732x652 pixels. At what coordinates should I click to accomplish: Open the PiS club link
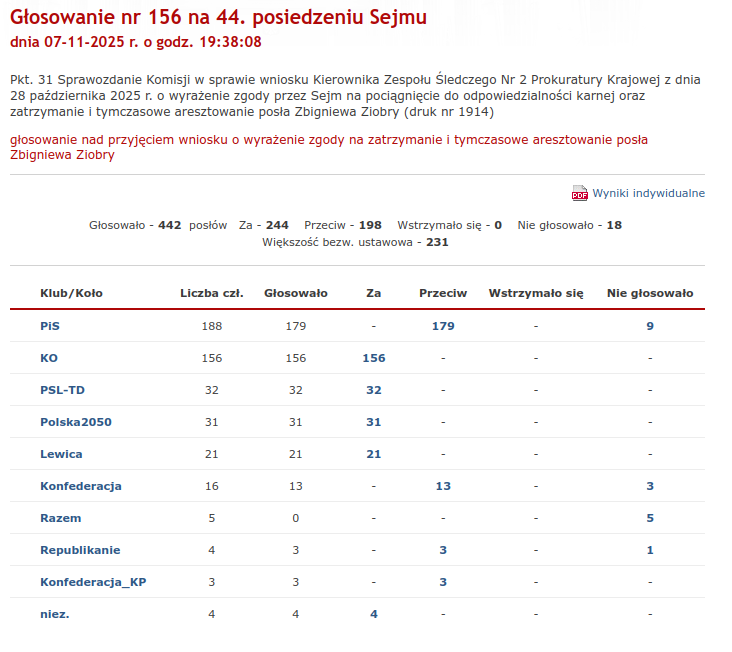click(x=50, y=326)
